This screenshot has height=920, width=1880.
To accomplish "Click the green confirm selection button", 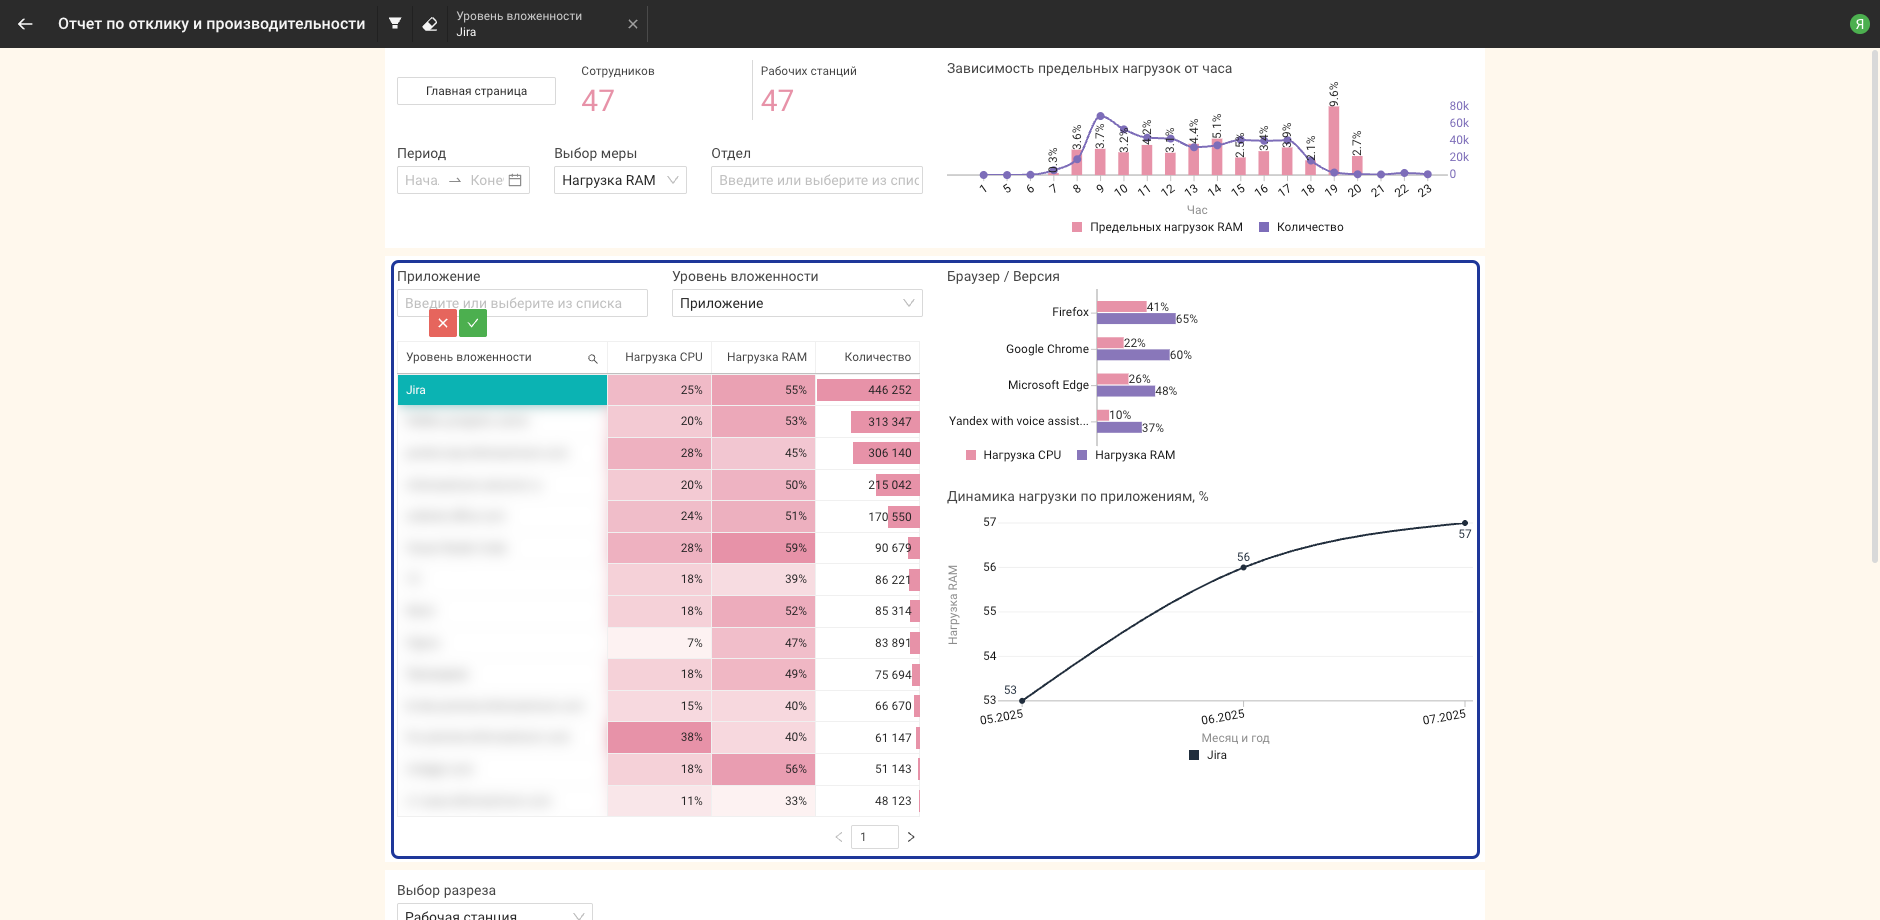I will pos(473,323).
